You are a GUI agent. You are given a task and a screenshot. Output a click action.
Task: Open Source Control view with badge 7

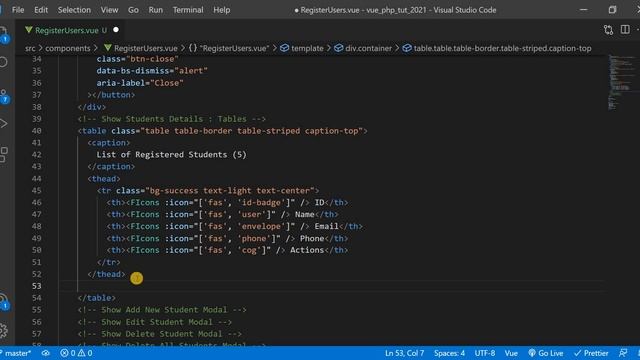click(x=4, y=96)
